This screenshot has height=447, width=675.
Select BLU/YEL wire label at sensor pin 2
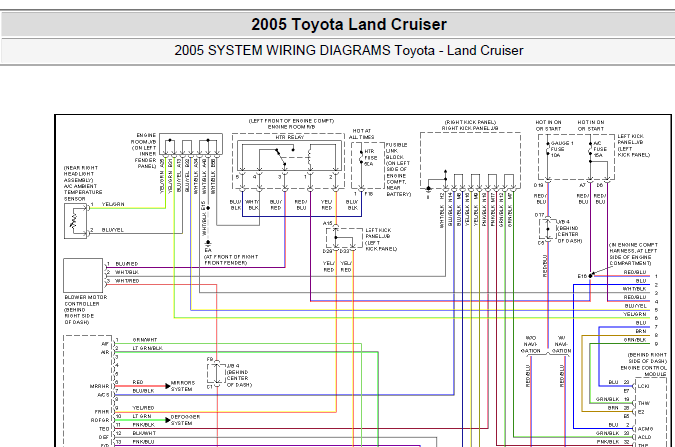point(113,230)
